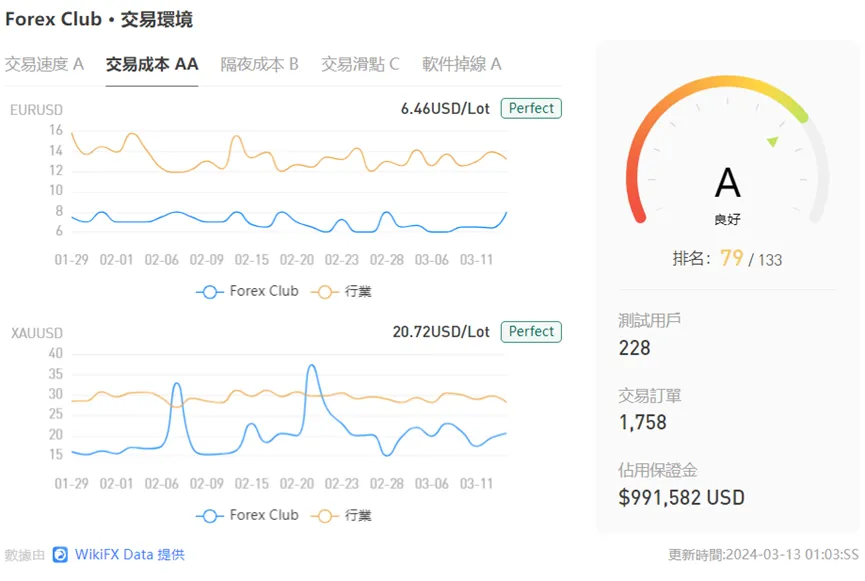Click the XAUUSD blue peak near 02-20

point(312,366)
